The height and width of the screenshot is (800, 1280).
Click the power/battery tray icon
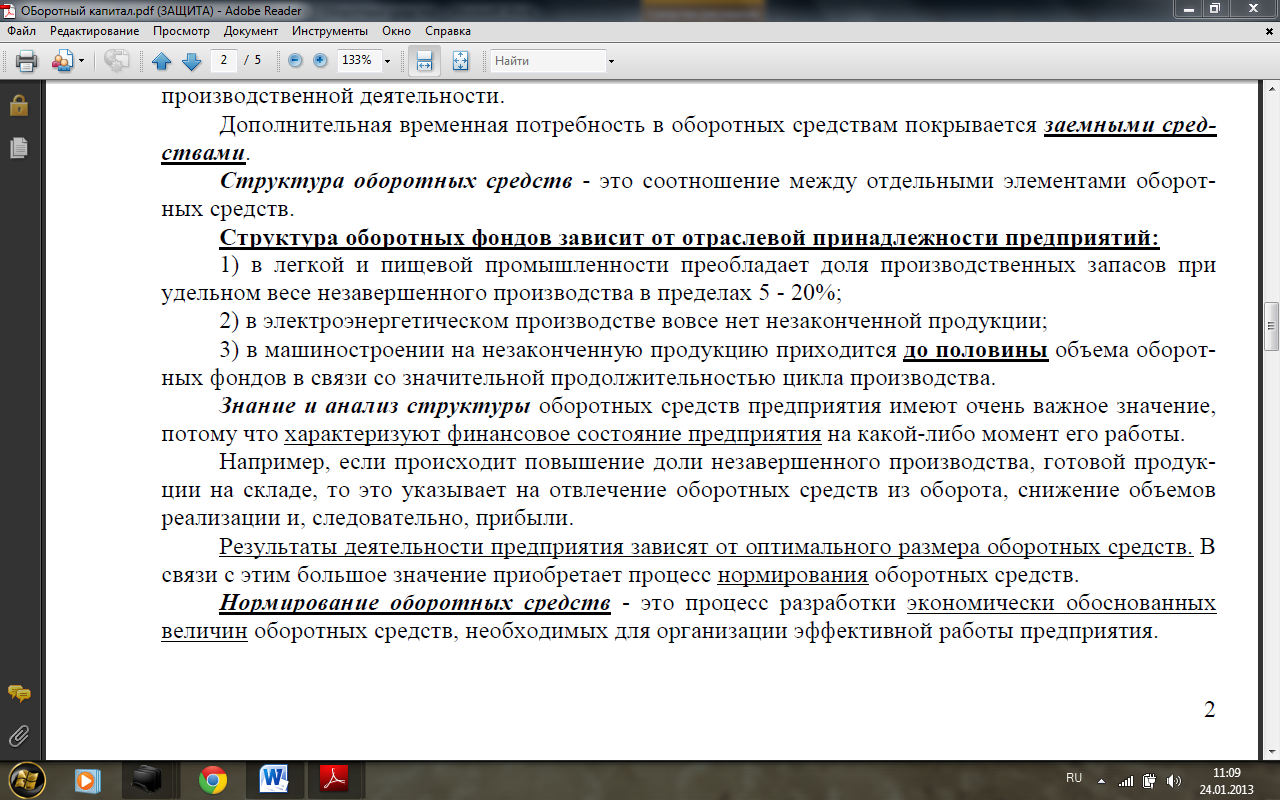1150,780
